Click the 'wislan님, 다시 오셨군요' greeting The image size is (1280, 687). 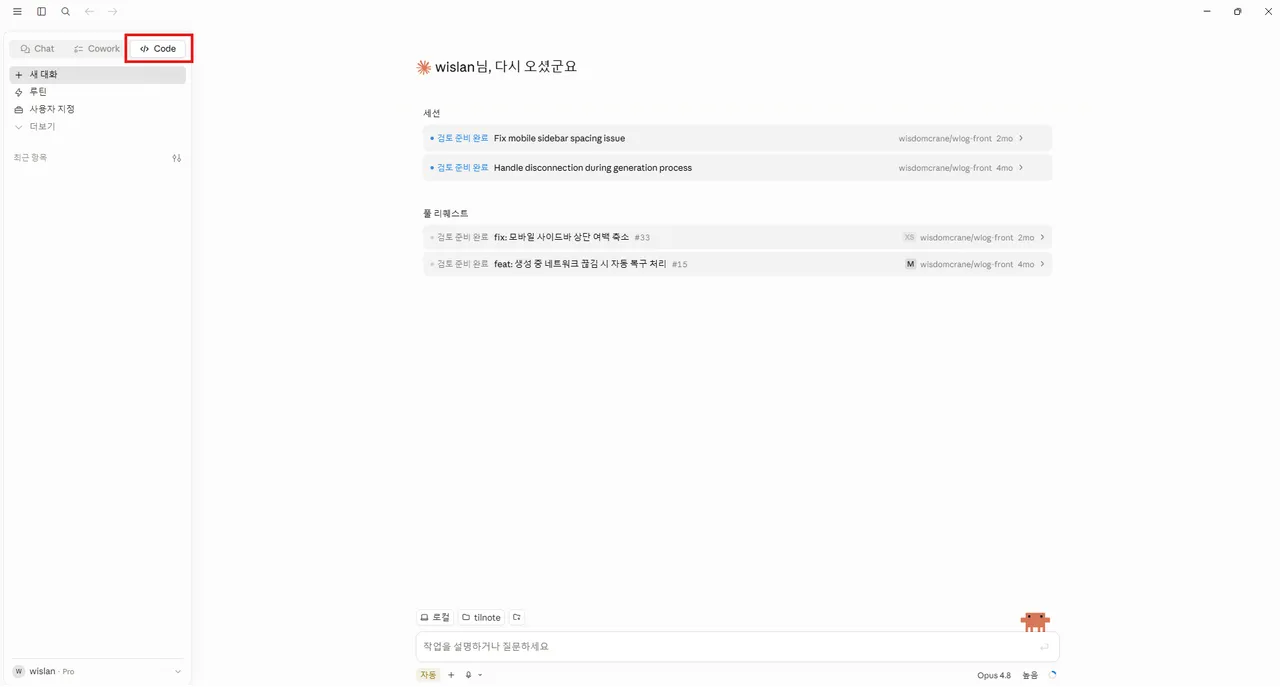506,67
